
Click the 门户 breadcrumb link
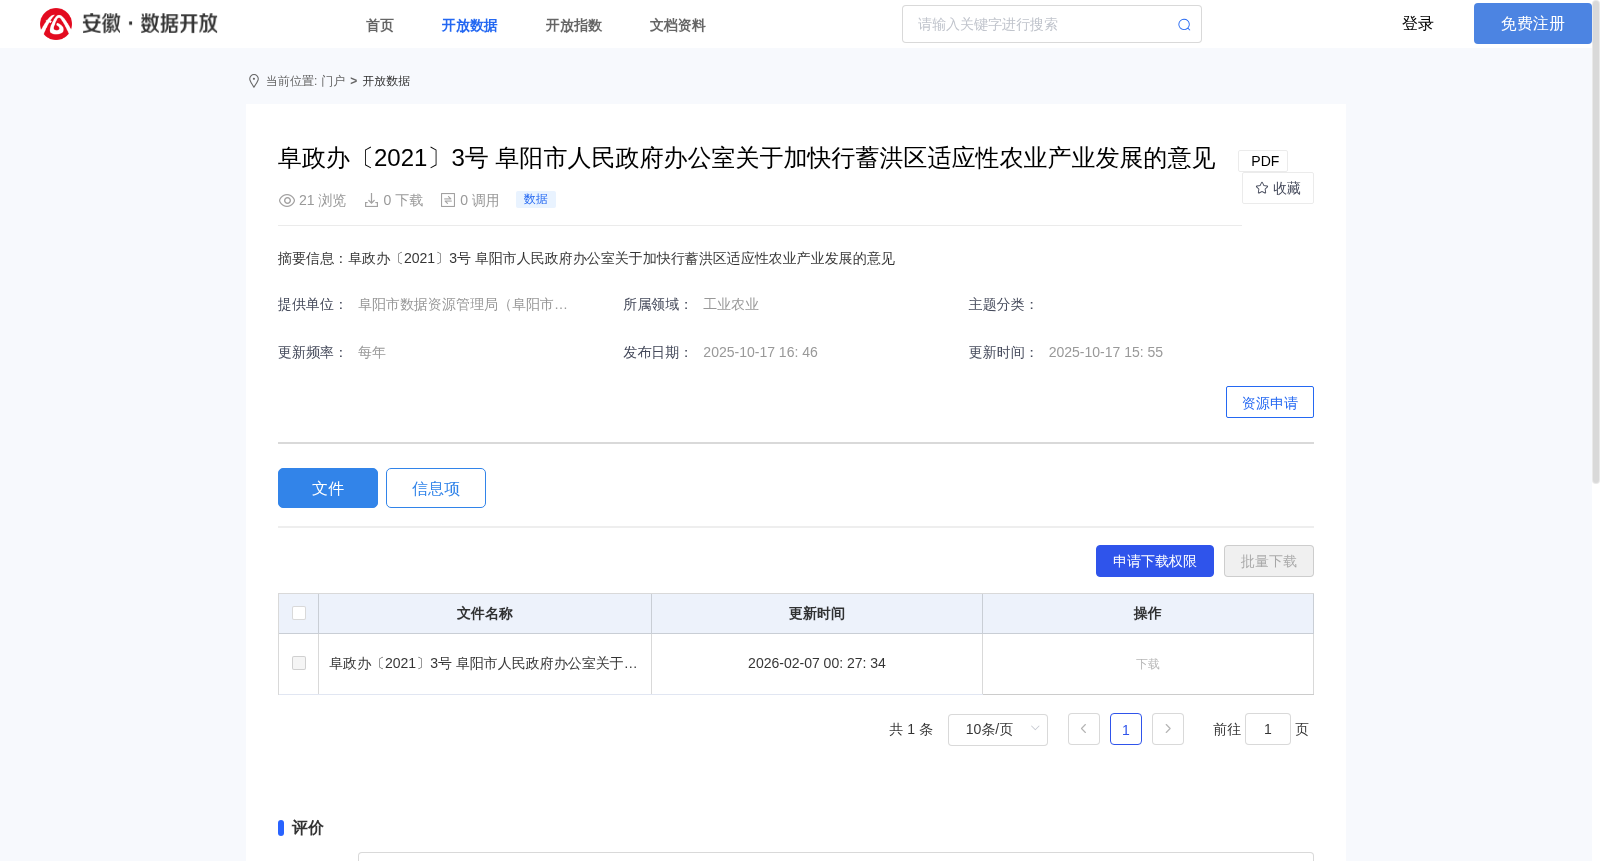333,81
